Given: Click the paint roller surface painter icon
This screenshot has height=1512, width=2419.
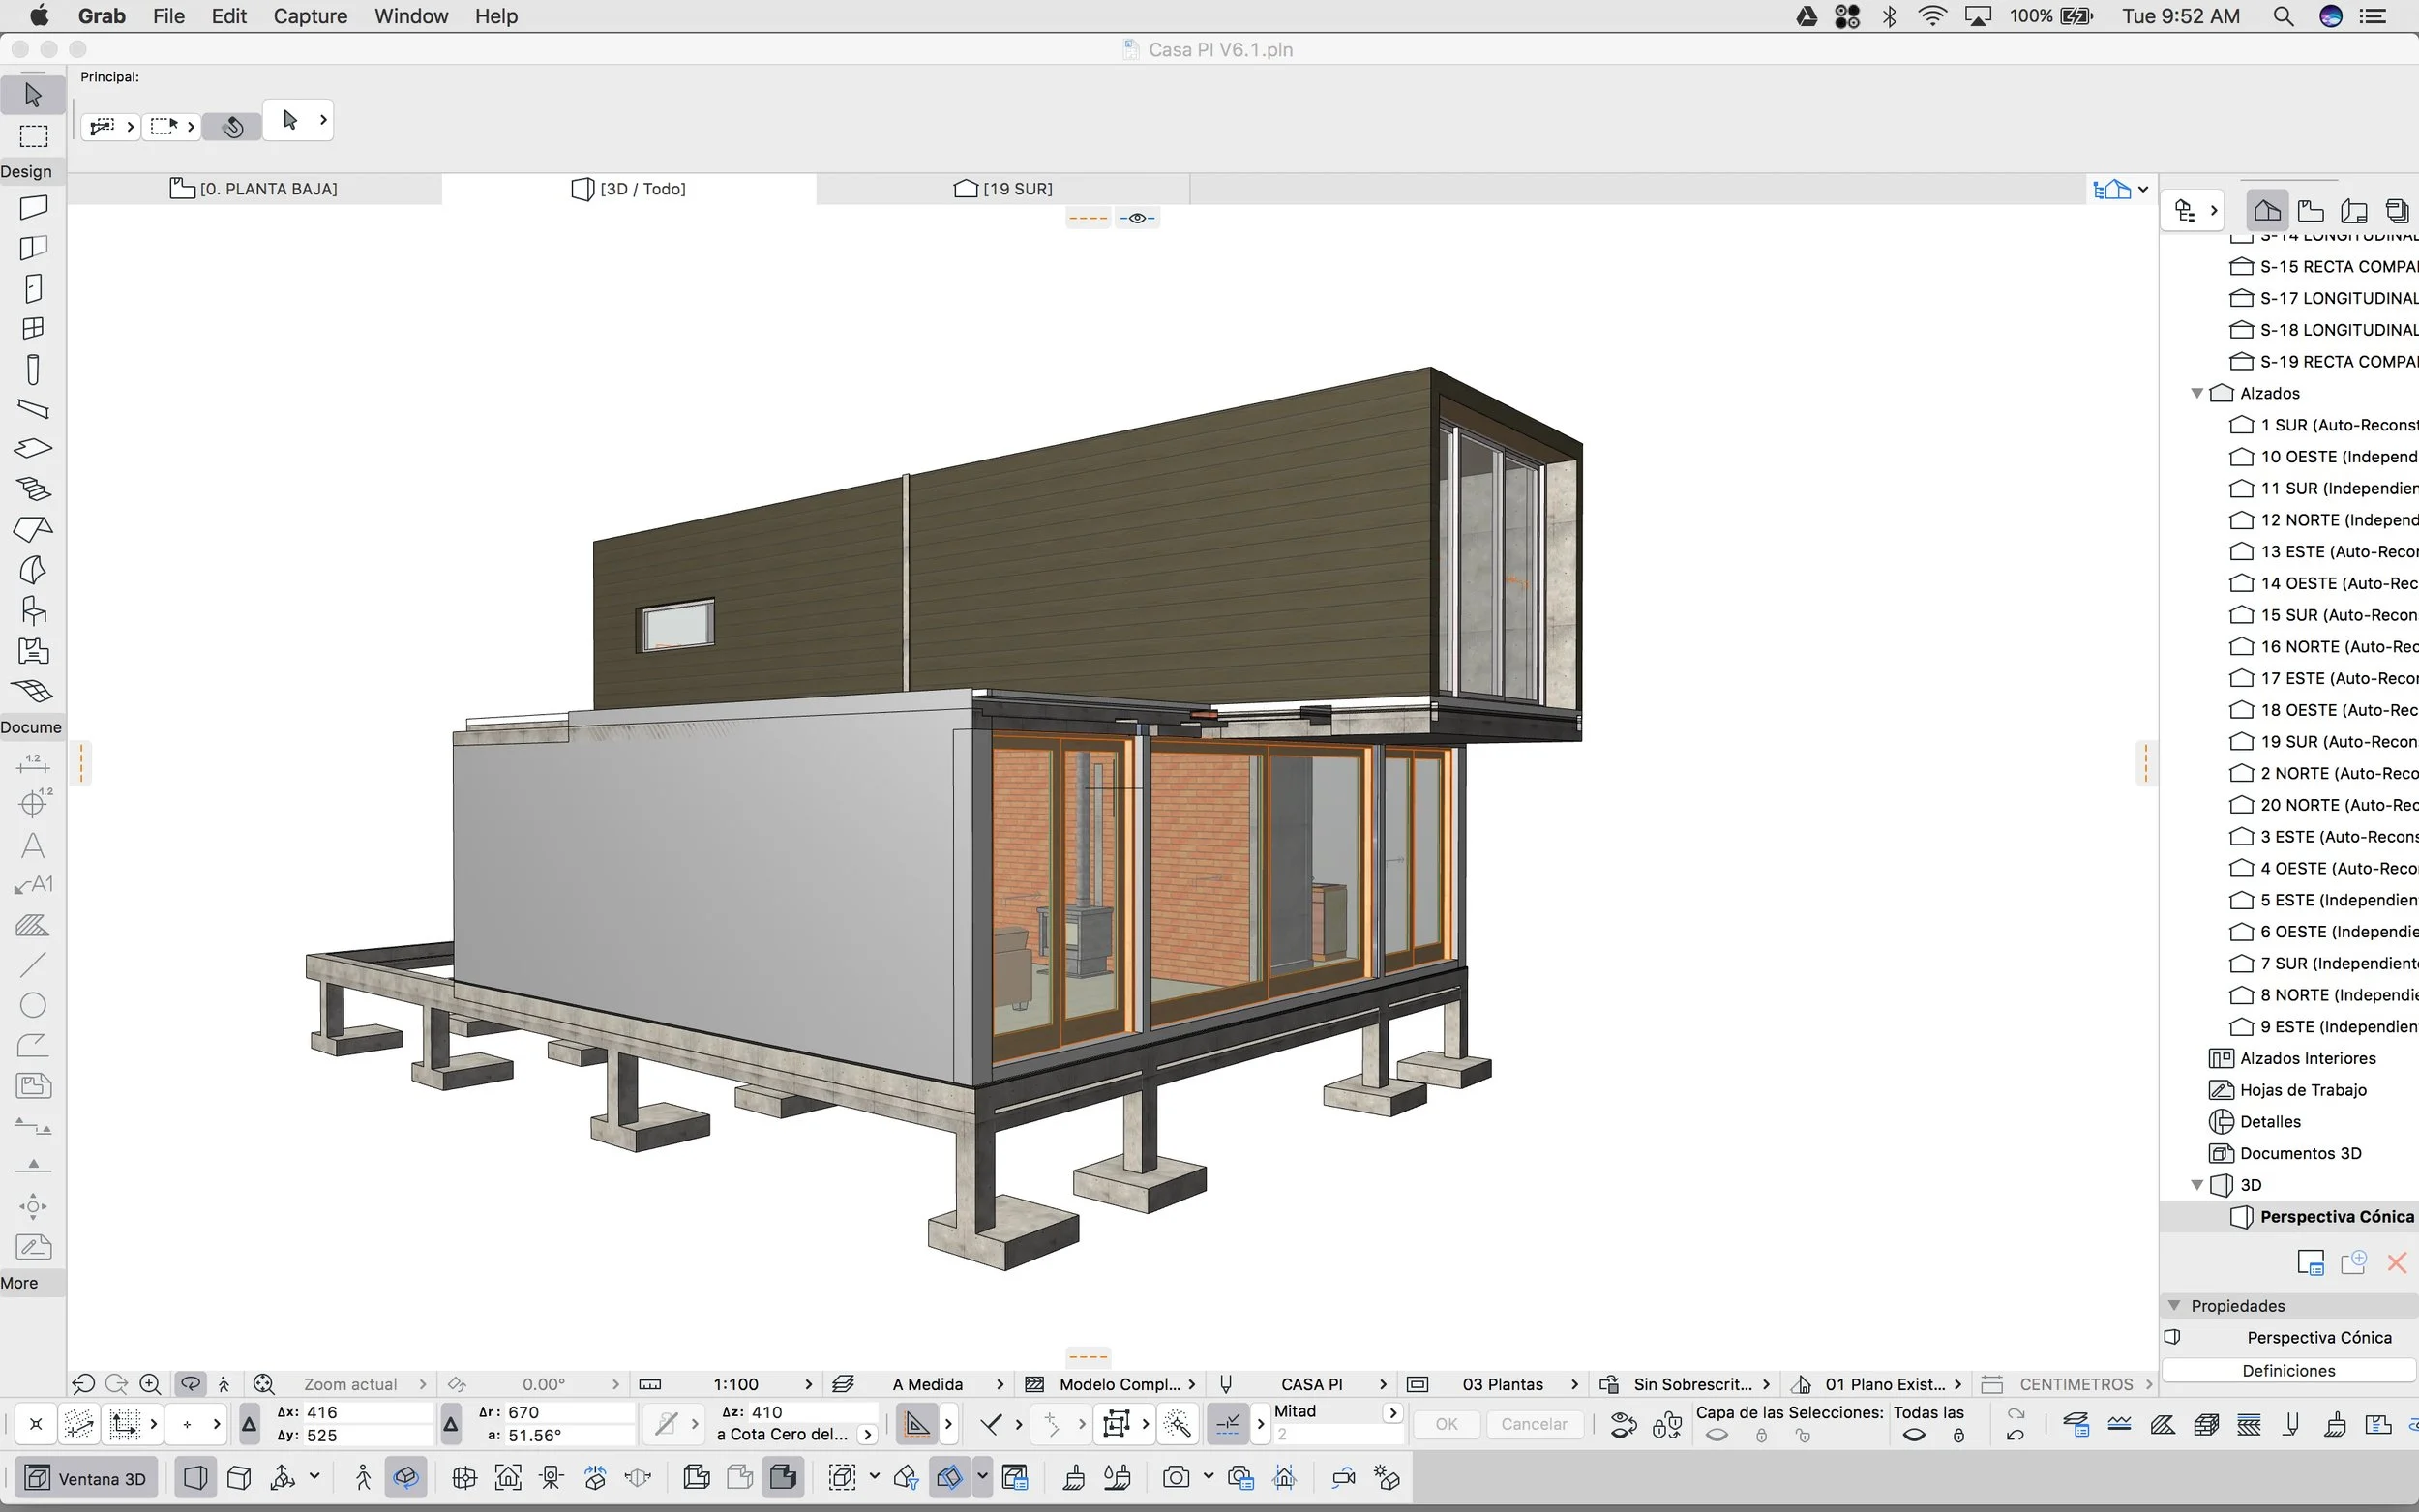Looking at the screenshot, I should click(x=1074, y=1477).
